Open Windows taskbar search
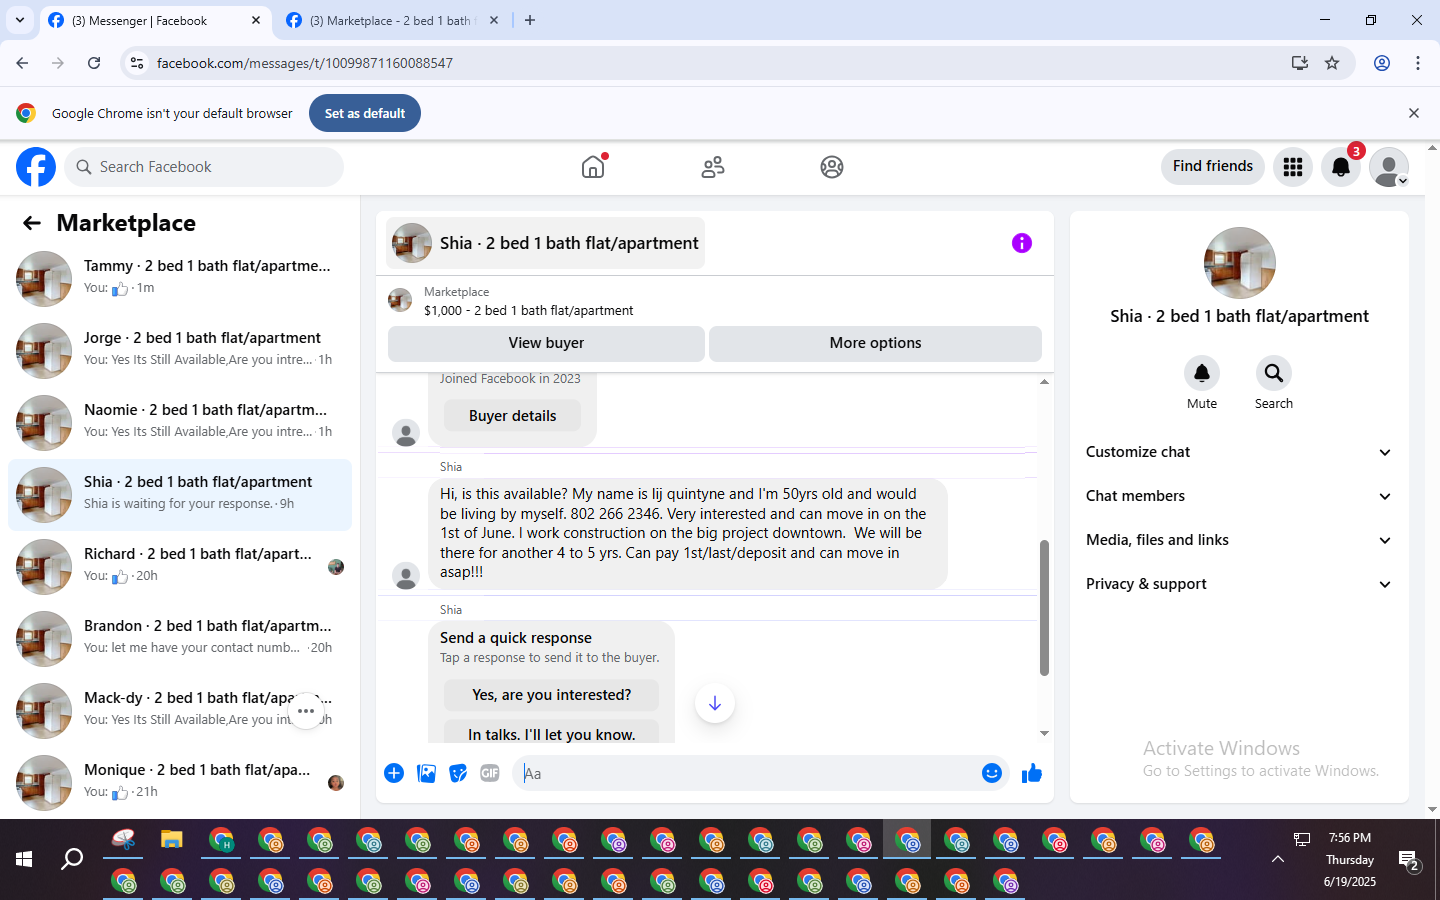 (x=72, y=859)
